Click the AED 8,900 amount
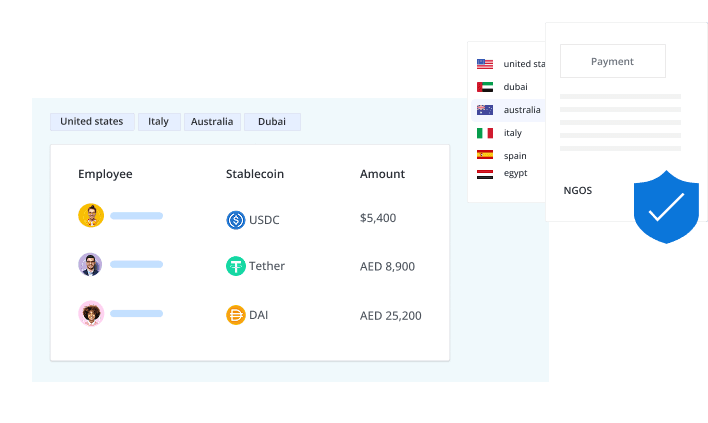708x423 pixels. [387, 266]
